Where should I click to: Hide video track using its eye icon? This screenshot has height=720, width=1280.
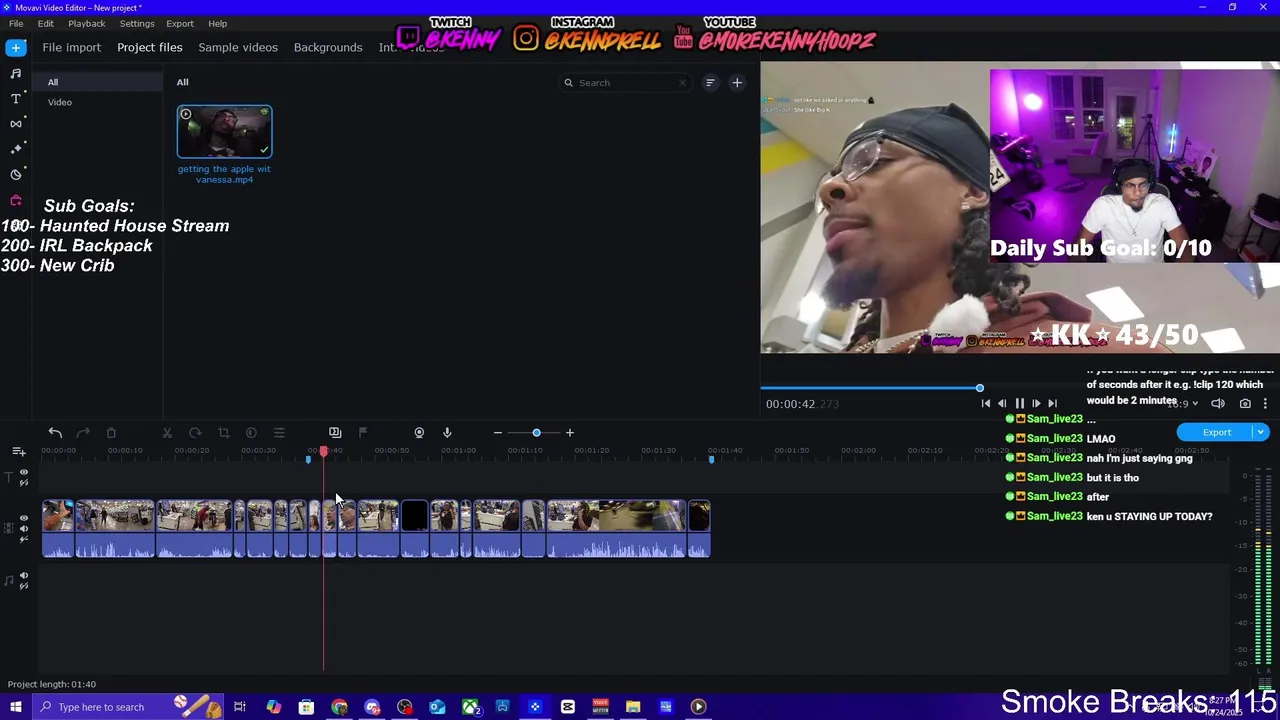24,519
